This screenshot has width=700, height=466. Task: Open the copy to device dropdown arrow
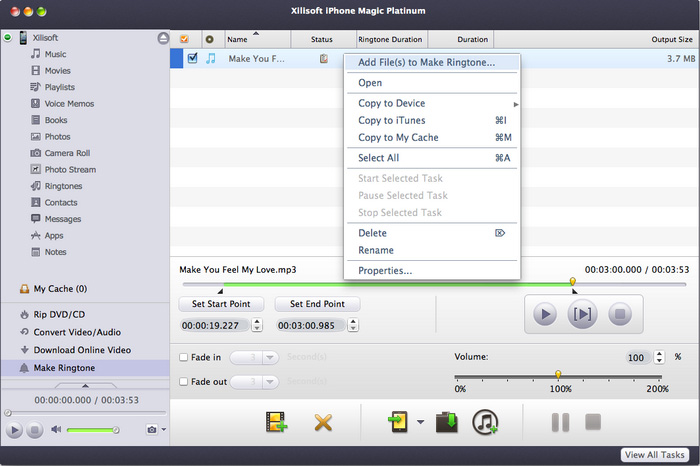pyautogui.click(x=421, y=421)
